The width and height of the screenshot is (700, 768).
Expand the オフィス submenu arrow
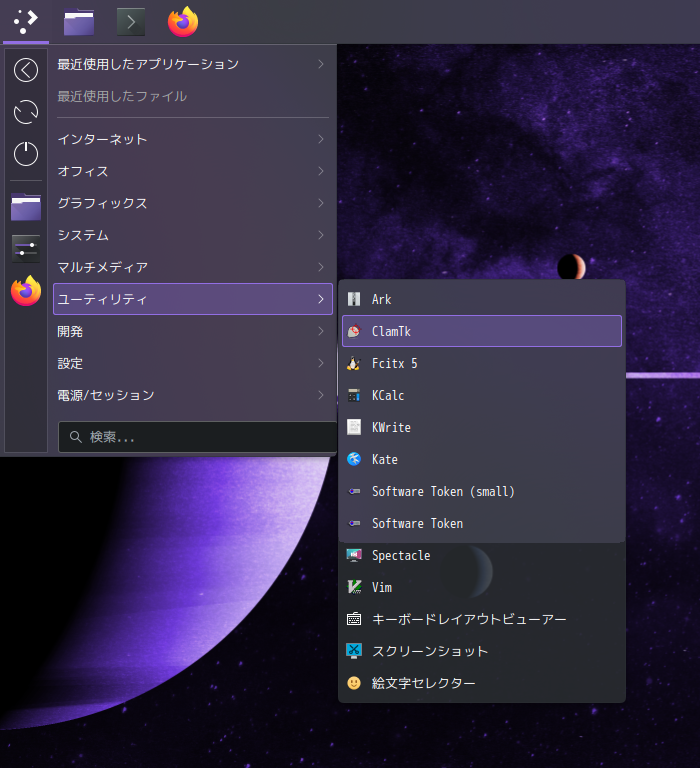pos(321,171)
